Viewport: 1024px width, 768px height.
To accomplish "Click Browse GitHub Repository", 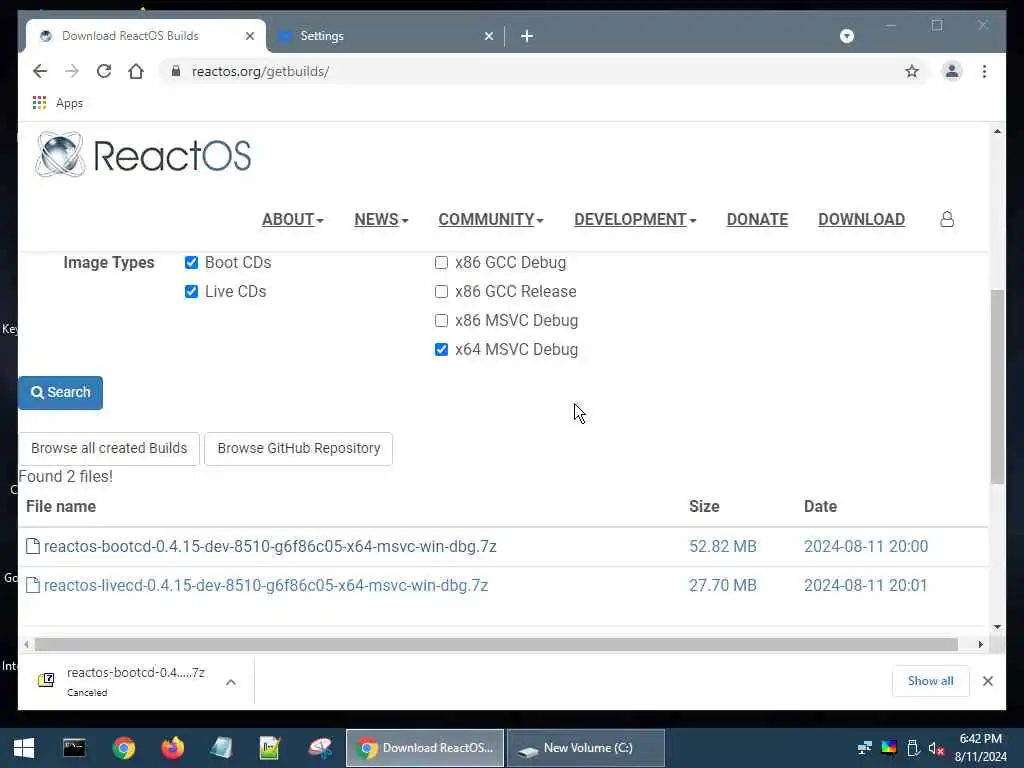I will pos(298,449).
